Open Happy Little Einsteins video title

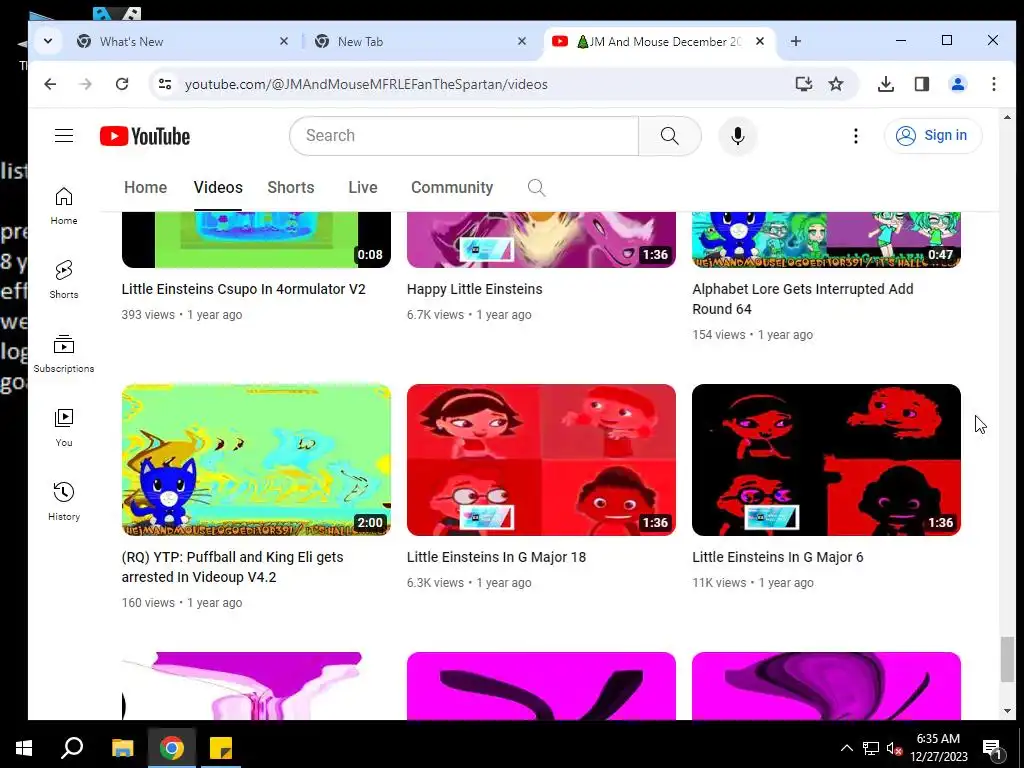[x=475, y=289]
